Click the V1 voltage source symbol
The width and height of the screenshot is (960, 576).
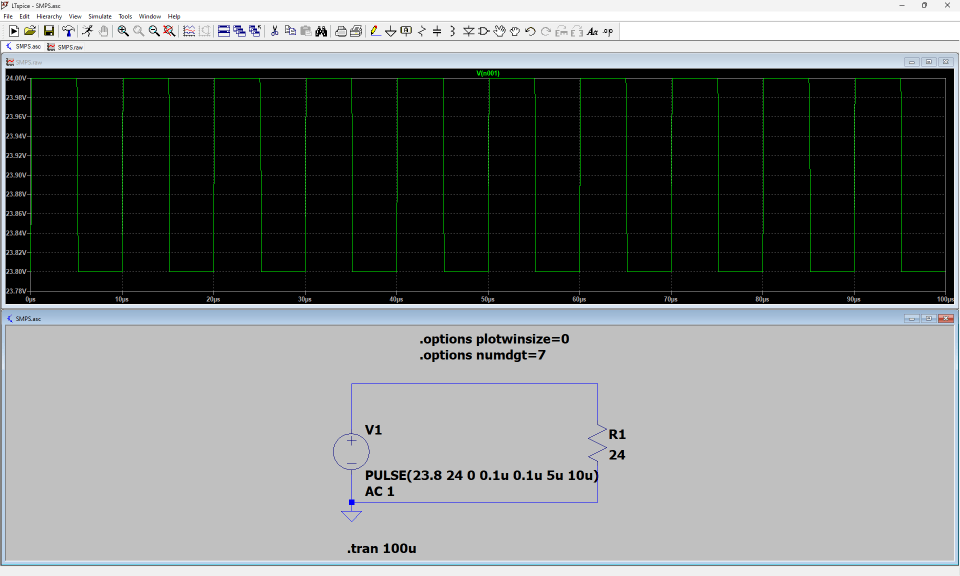tap(351, 452)
